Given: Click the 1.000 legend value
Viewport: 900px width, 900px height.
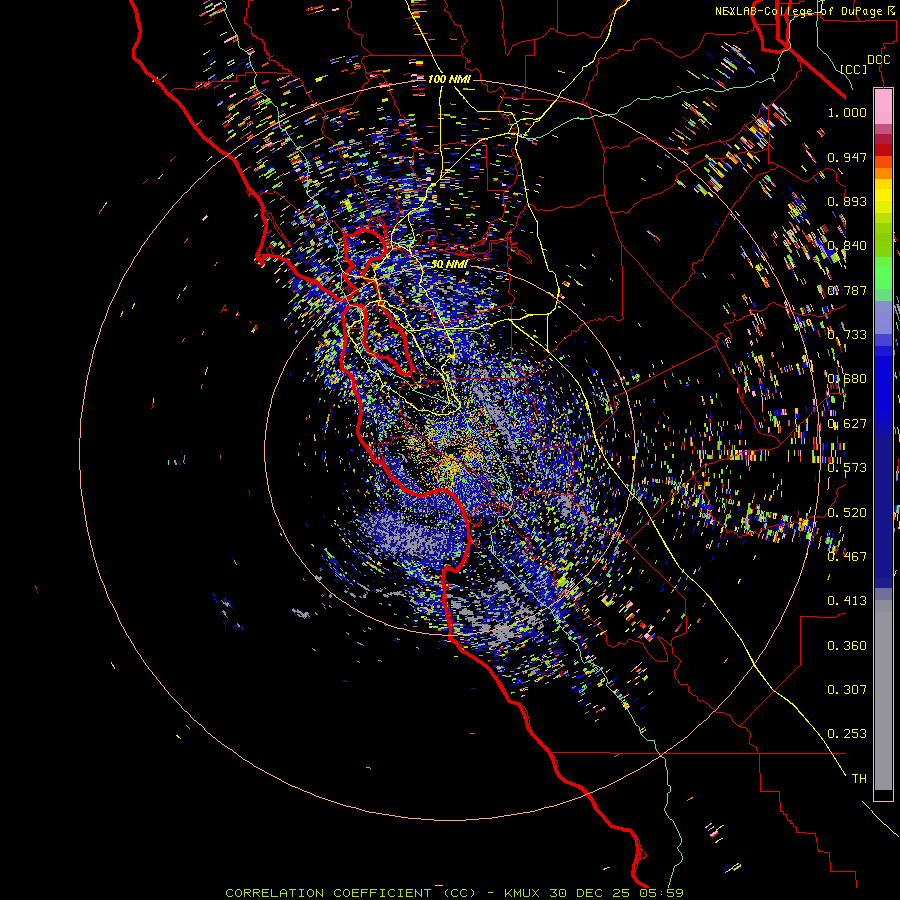Looking at the screenshot, I should 847,112.
